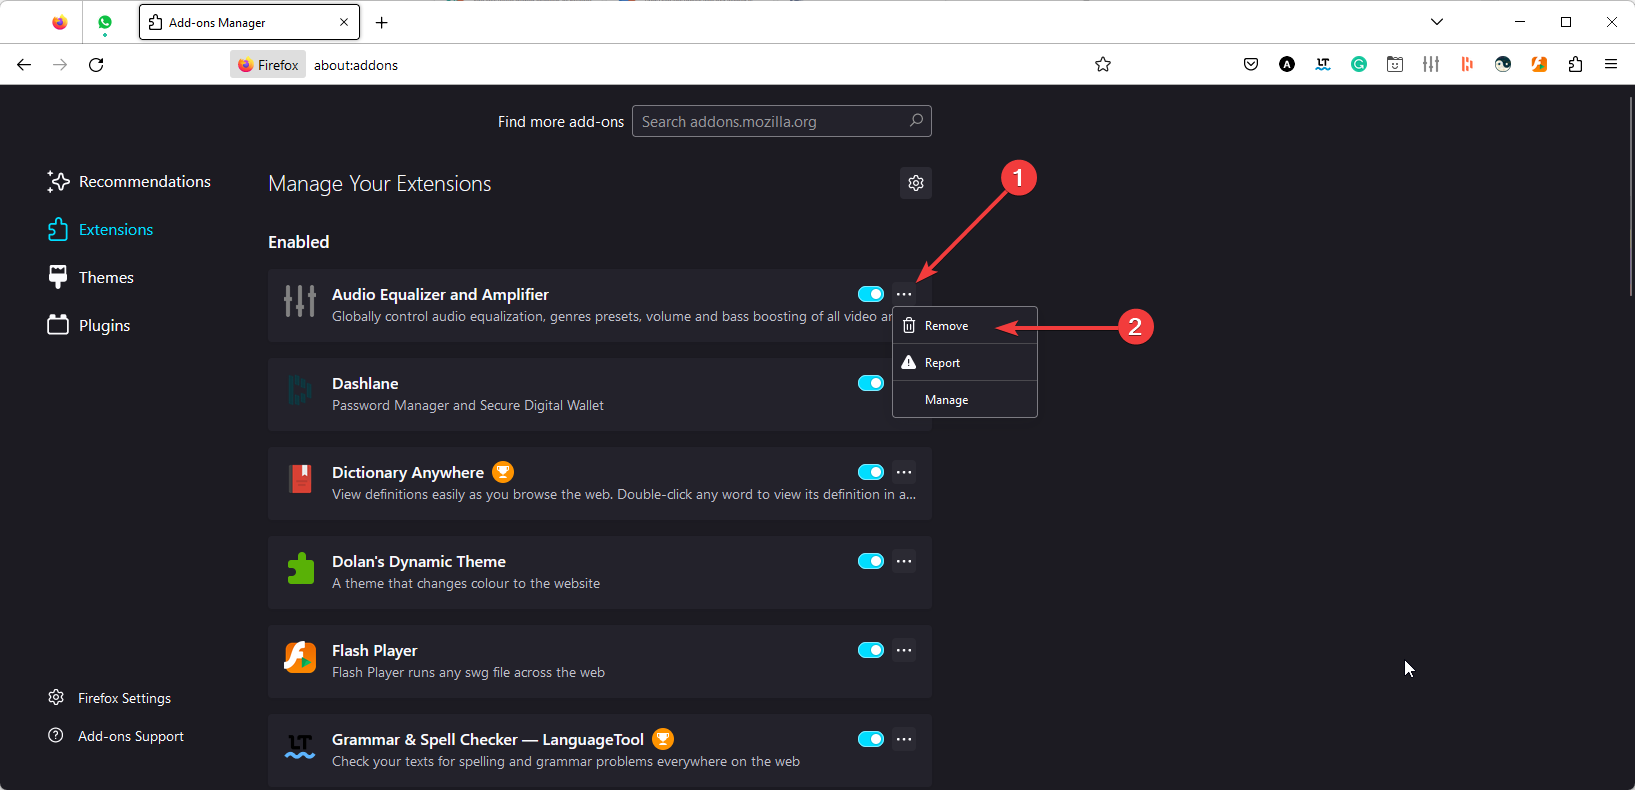Close the Add-ons Manager tab

pos(344,22)
